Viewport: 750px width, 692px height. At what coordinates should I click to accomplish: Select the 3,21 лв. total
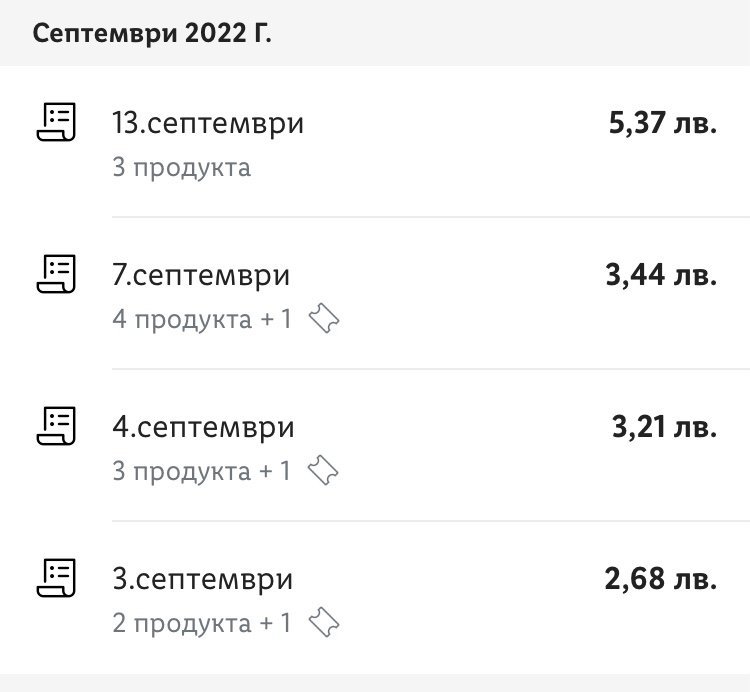(664, 427)
